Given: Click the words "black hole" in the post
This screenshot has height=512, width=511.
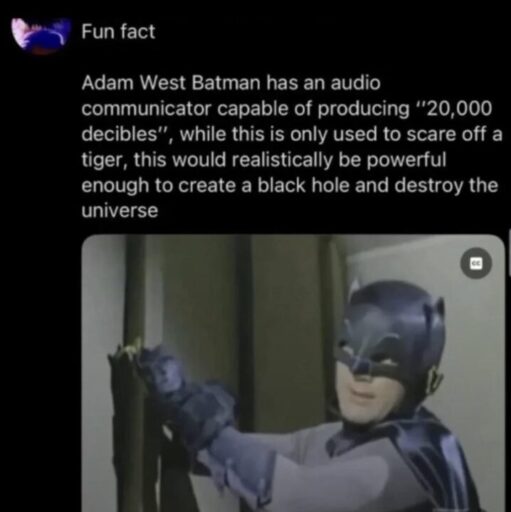Looking at the screenshot, I should pos(303,185).
